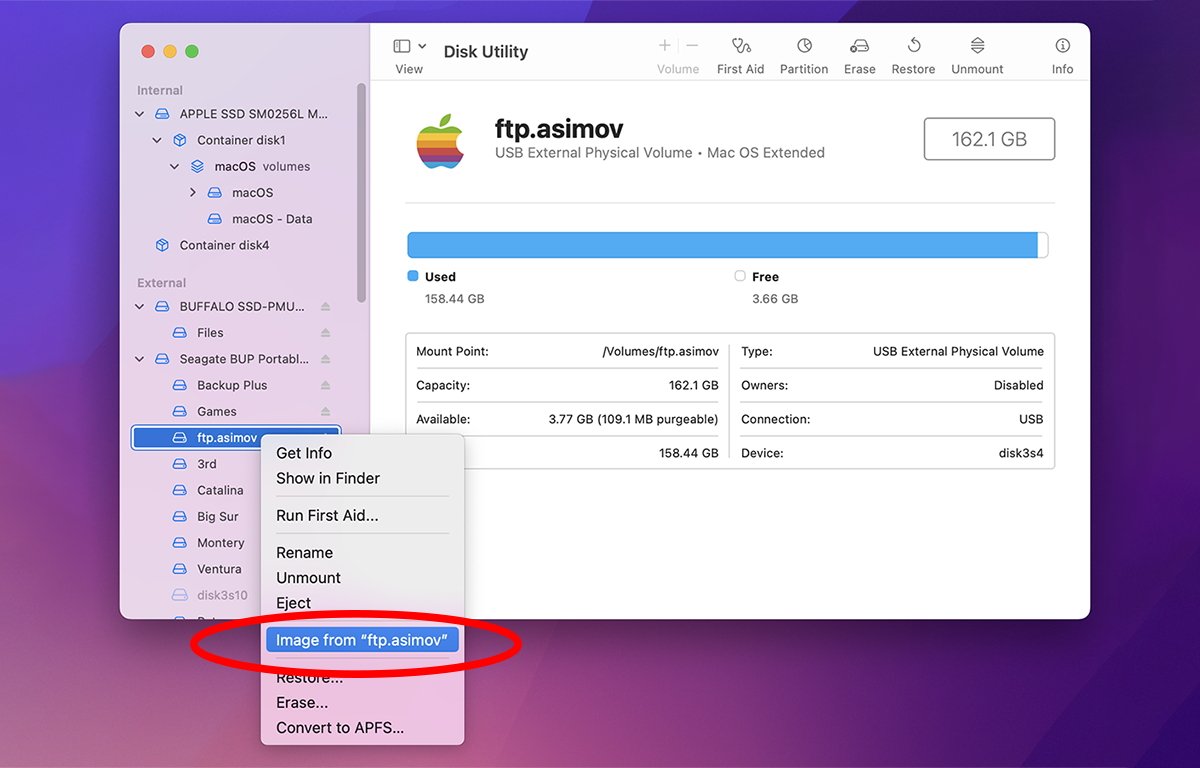Select the 3rd volume
Image resolution: width=1200 pixels, height=768 pixels.
tap(207, 464)
